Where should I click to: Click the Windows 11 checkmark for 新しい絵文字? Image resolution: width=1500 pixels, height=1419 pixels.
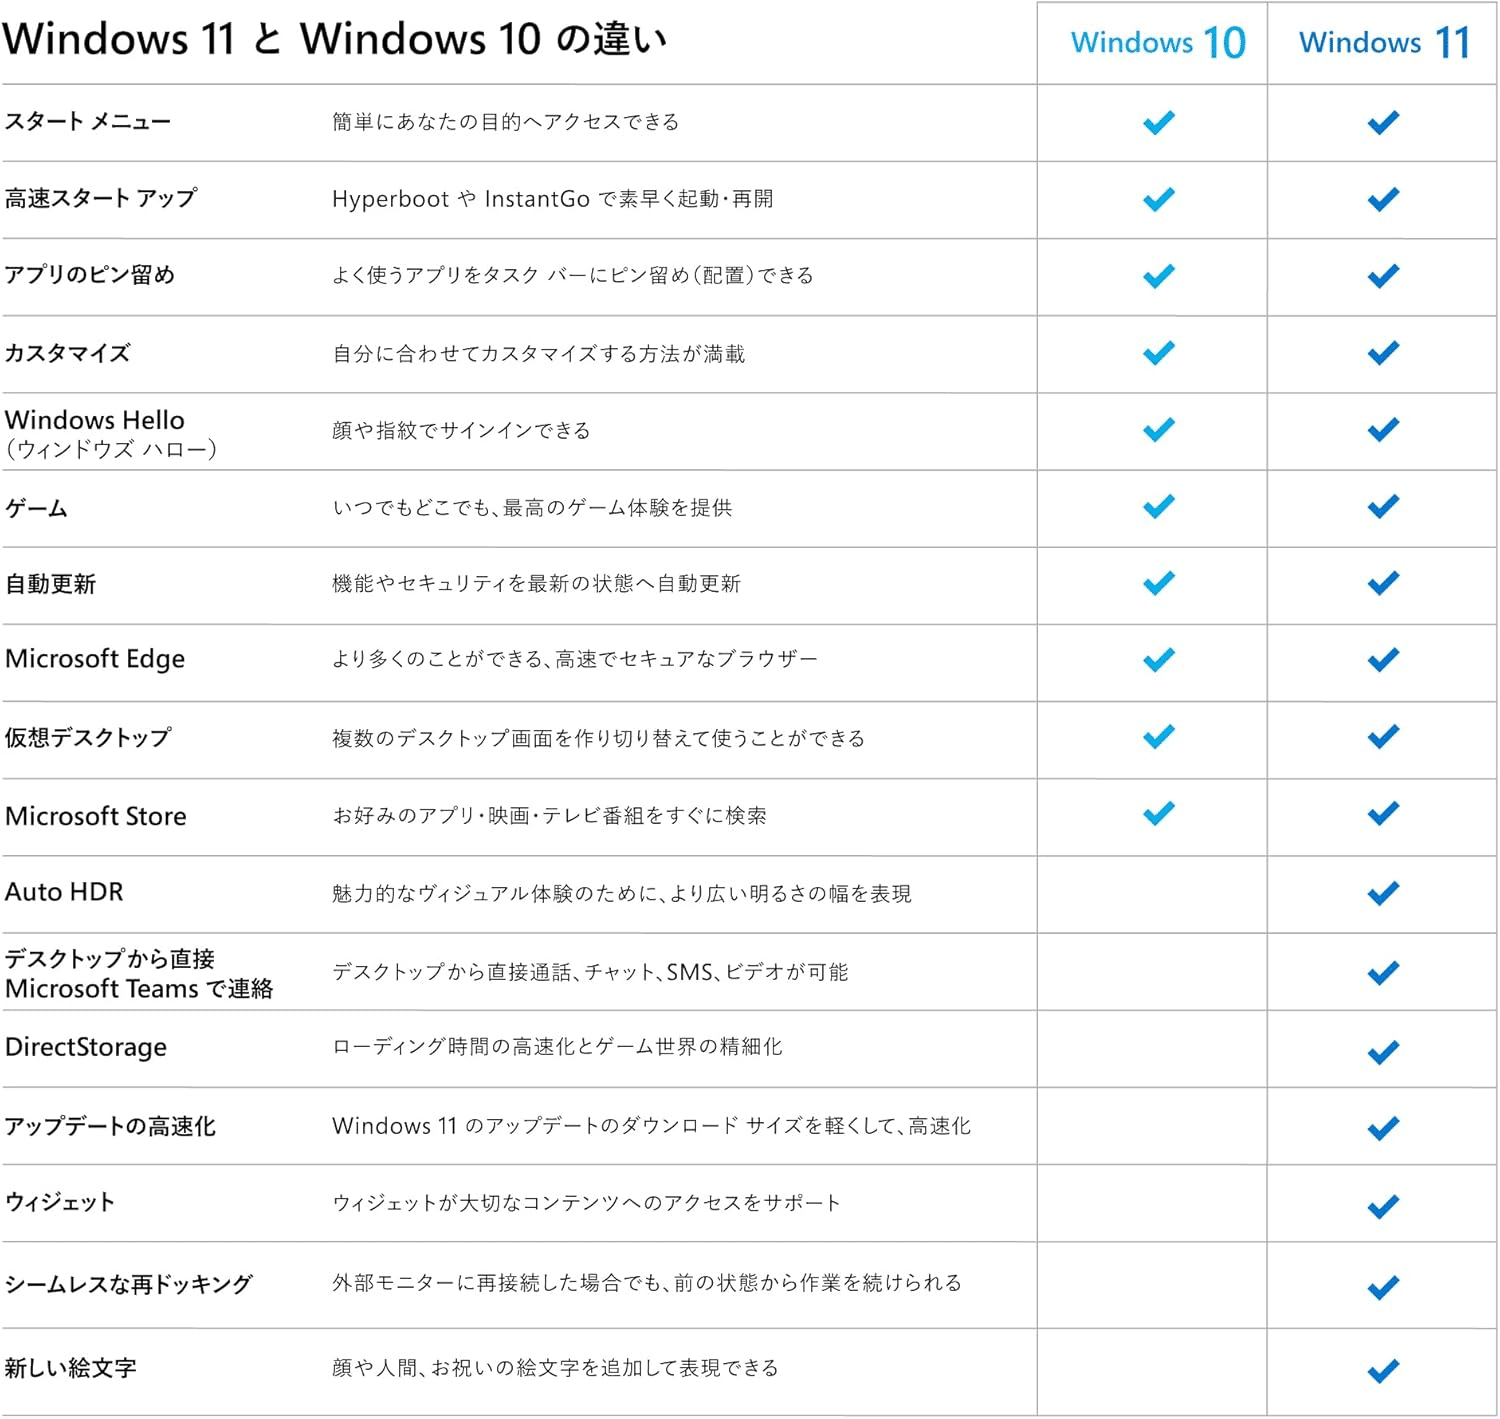(1383, 1371)
